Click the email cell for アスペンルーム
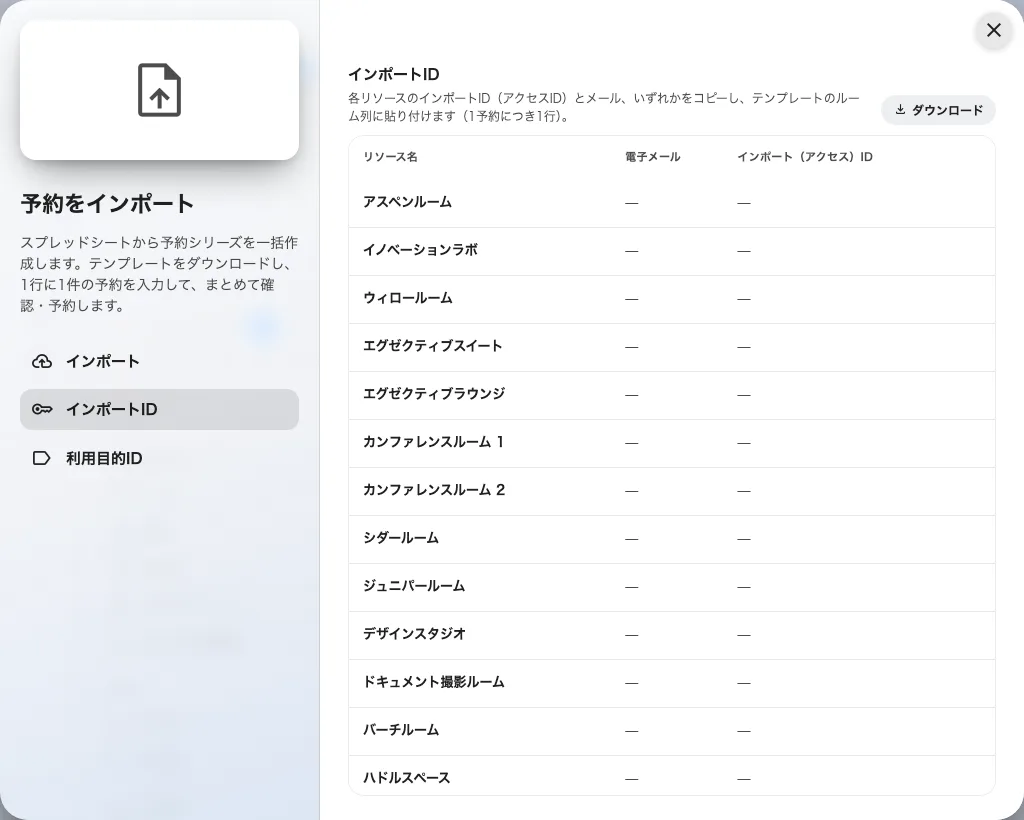Image resolution: width=1024 pixels, height=820 pixels. tap(631, 203)
